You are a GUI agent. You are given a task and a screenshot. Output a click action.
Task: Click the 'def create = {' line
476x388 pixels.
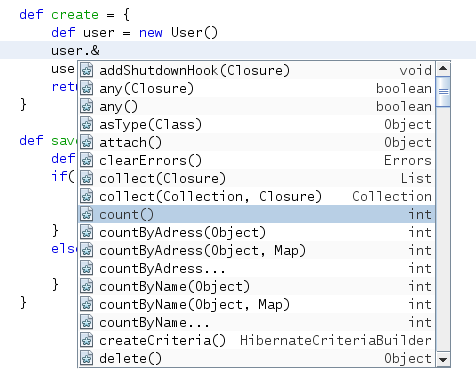[74, 15]
